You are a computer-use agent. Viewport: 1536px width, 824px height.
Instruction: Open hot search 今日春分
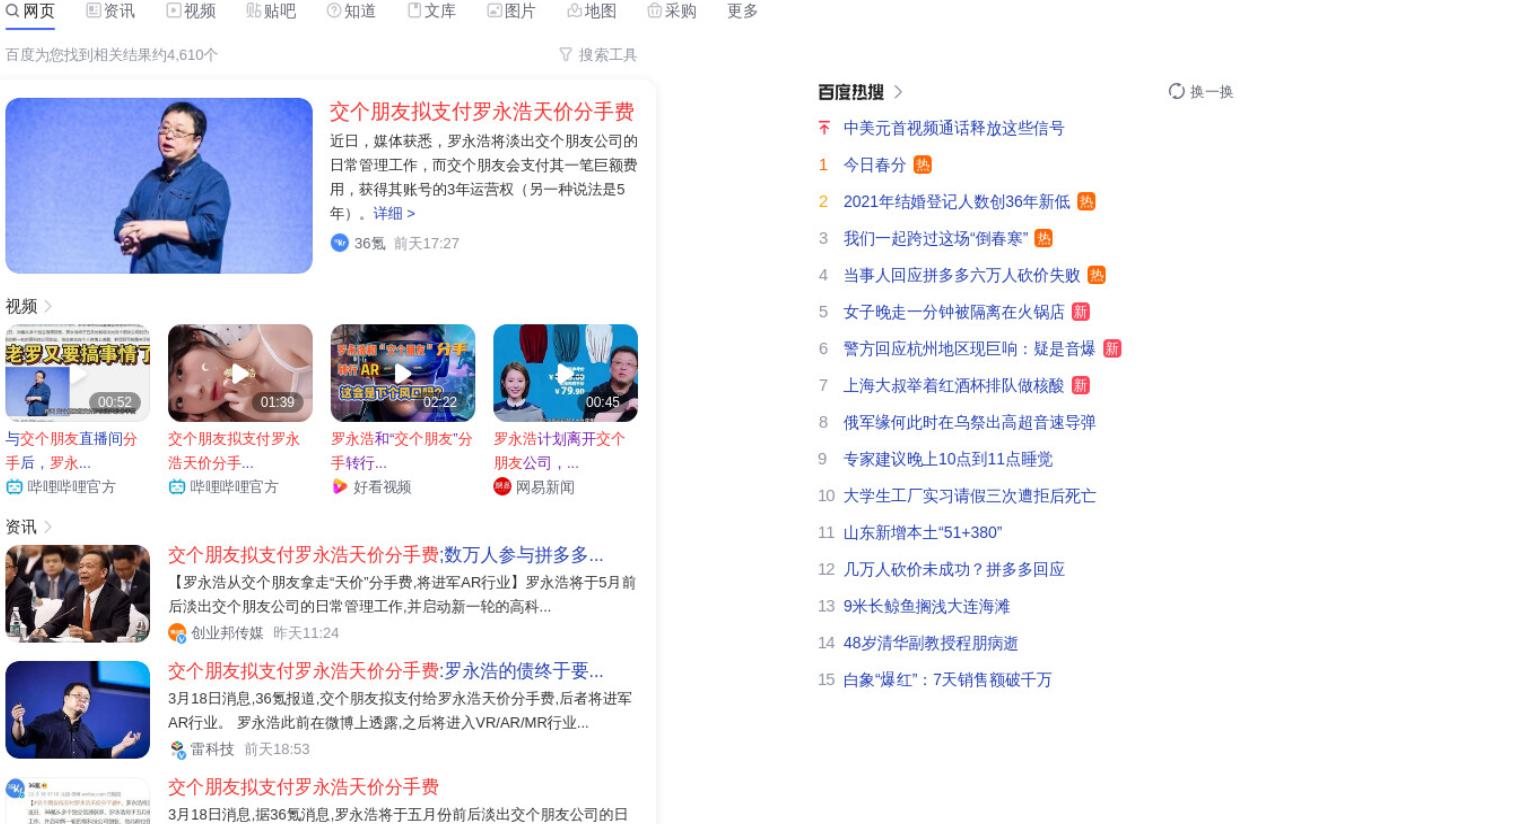coord(875,165)
